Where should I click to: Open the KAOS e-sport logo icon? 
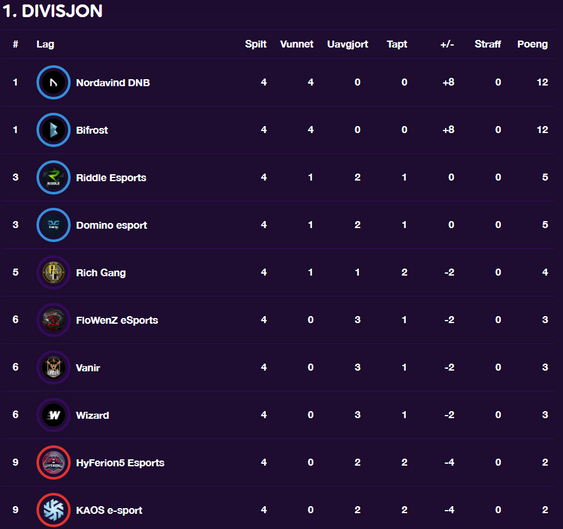[53, 510]
